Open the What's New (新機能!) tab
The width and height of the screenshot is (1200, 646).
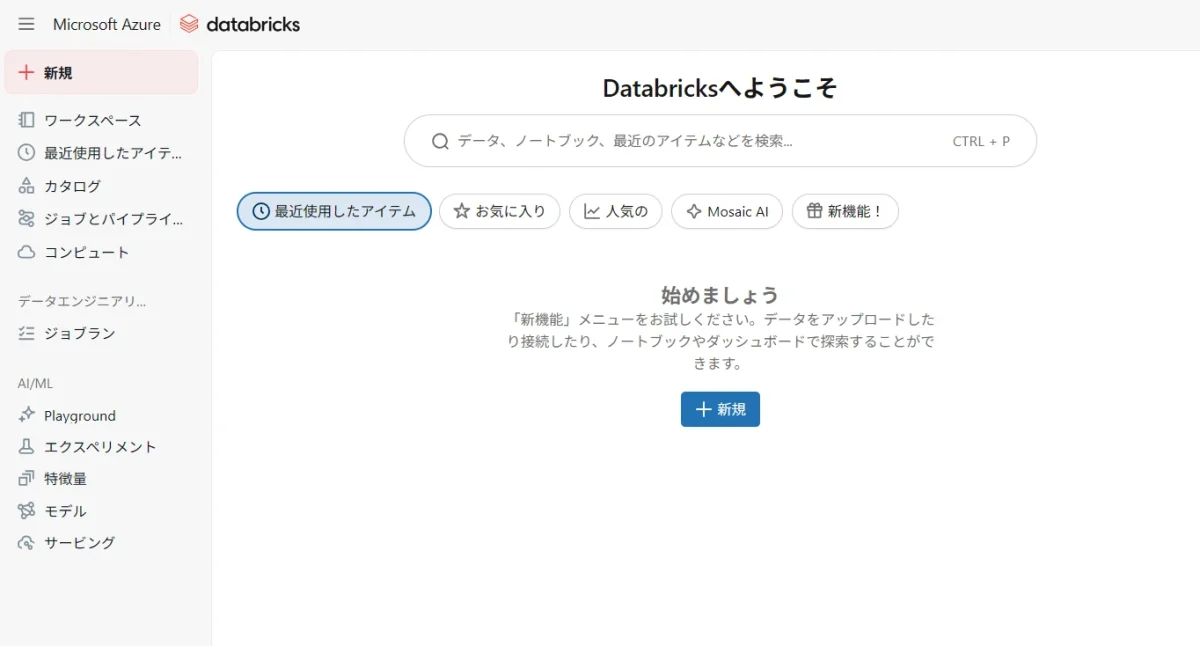click(845, 211)
